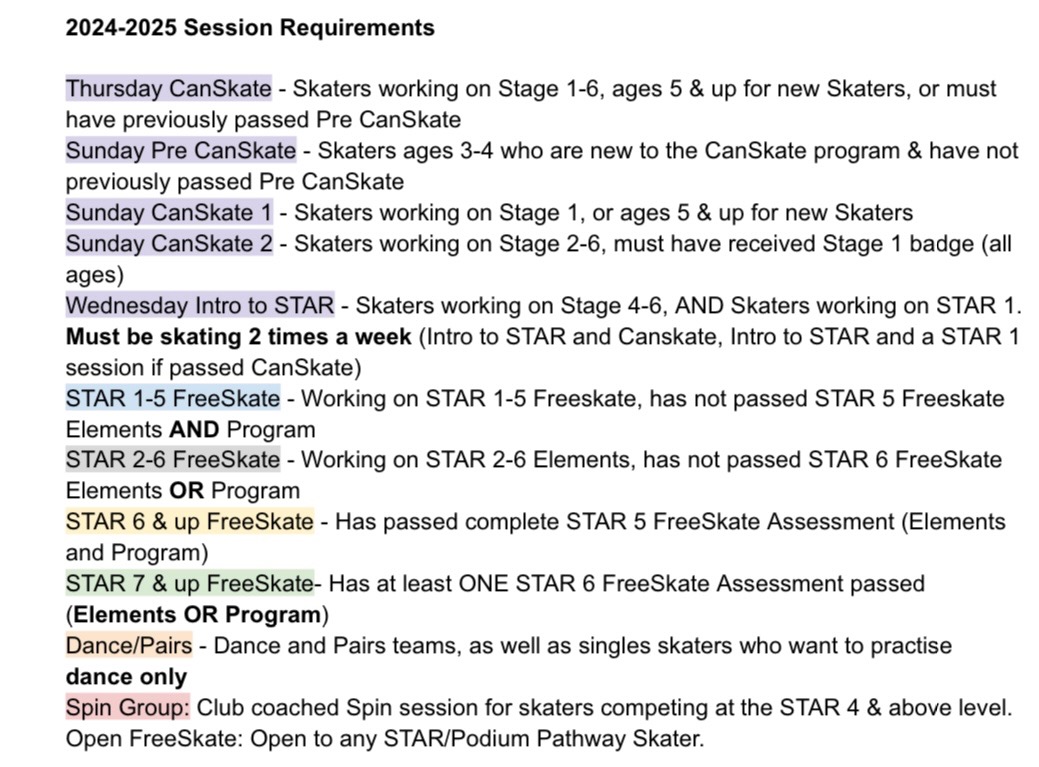Select the orange Dance/Pairs label
The width and height of the screenshot is (1039, 767).
129,645
